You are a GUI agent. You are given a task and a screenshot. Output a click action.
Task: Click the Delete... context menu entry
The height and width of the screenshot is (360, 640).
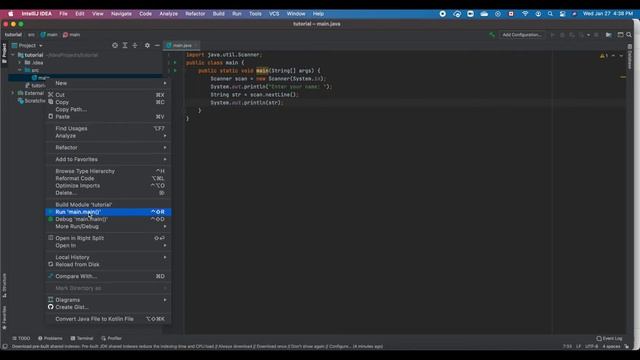pyautogui.click(x=108, y=193)
